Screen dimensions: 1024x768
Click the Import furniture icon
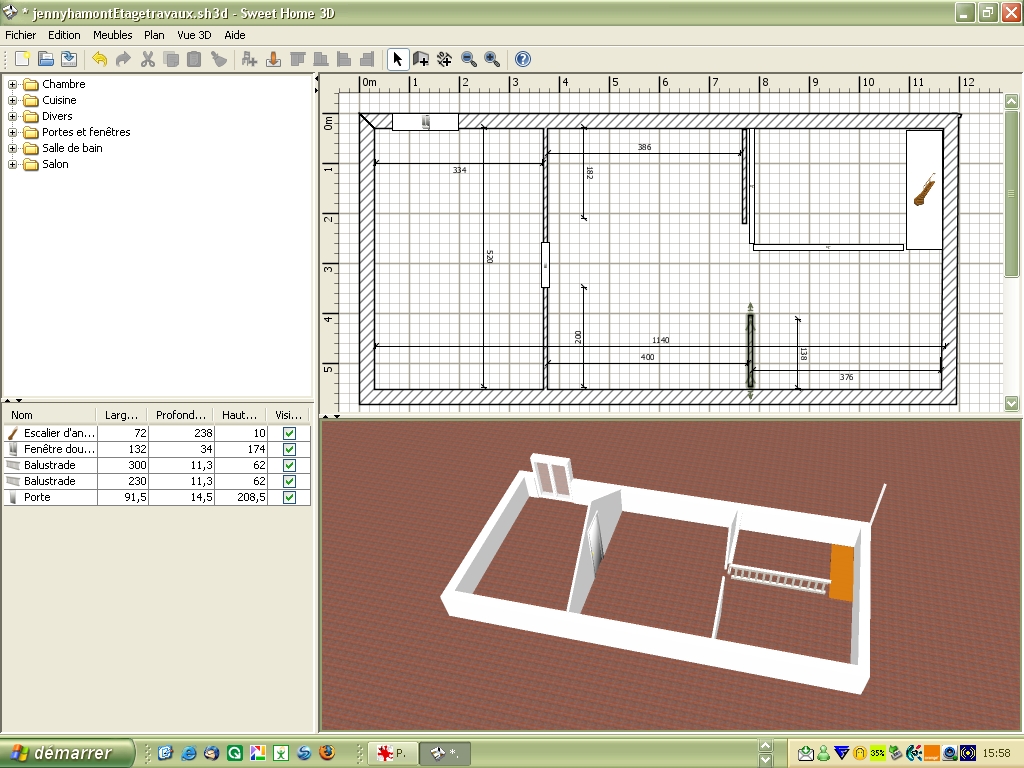(x=273, y=60)
